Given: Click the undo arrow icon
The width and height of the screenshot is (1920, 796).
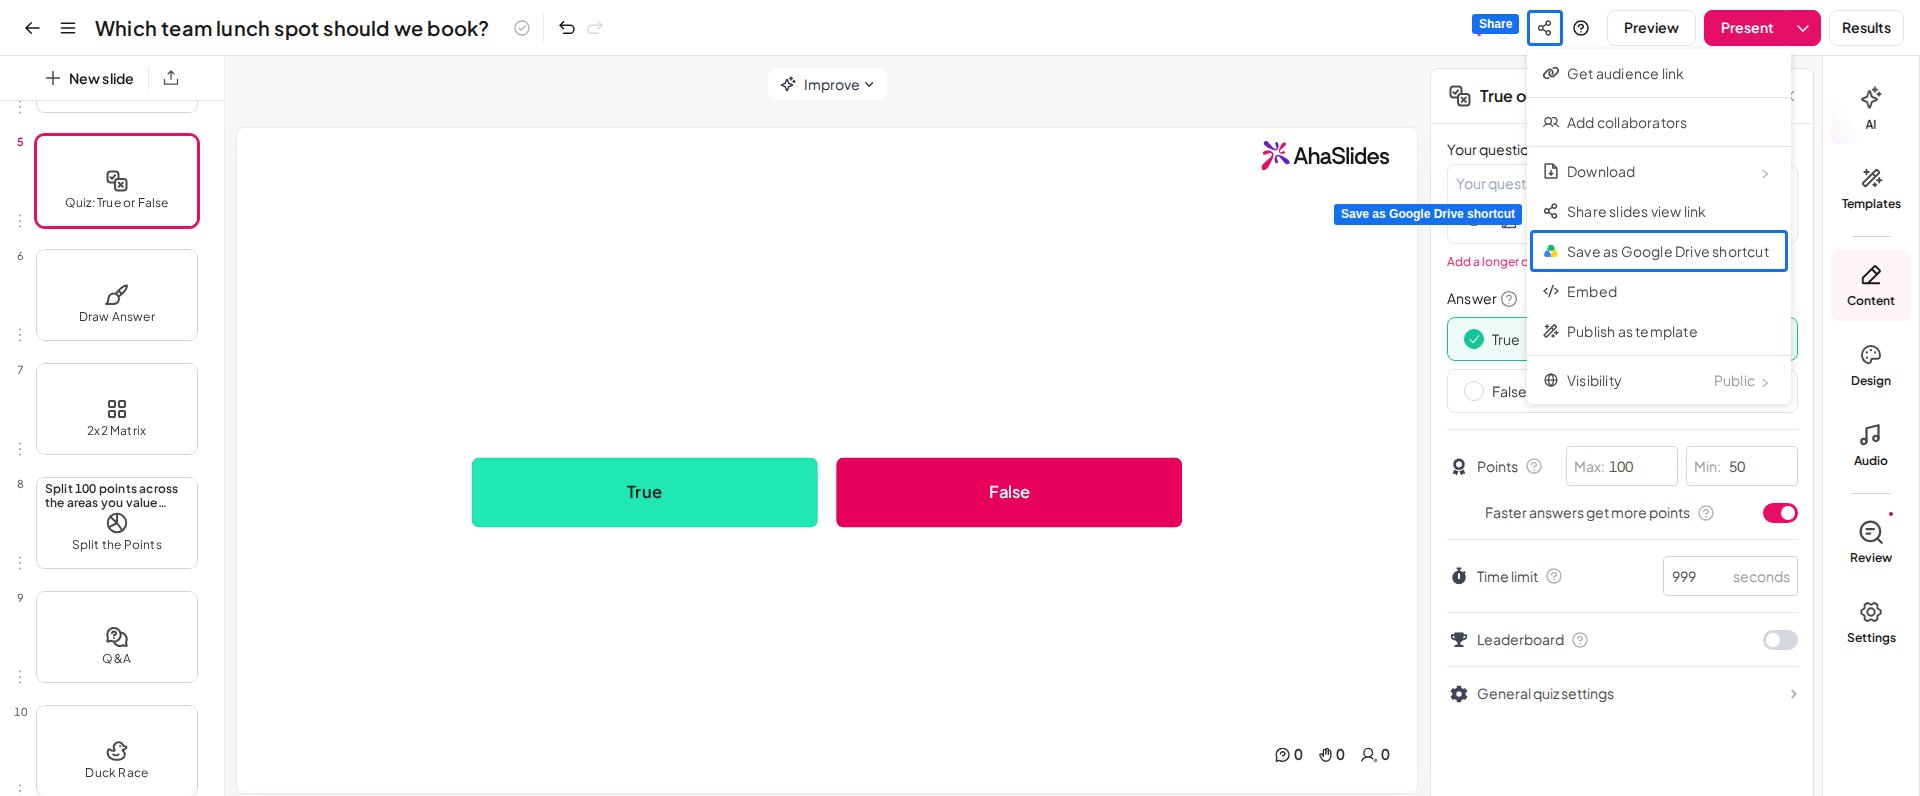Looking at the screenshot, I should coord(567,28).
